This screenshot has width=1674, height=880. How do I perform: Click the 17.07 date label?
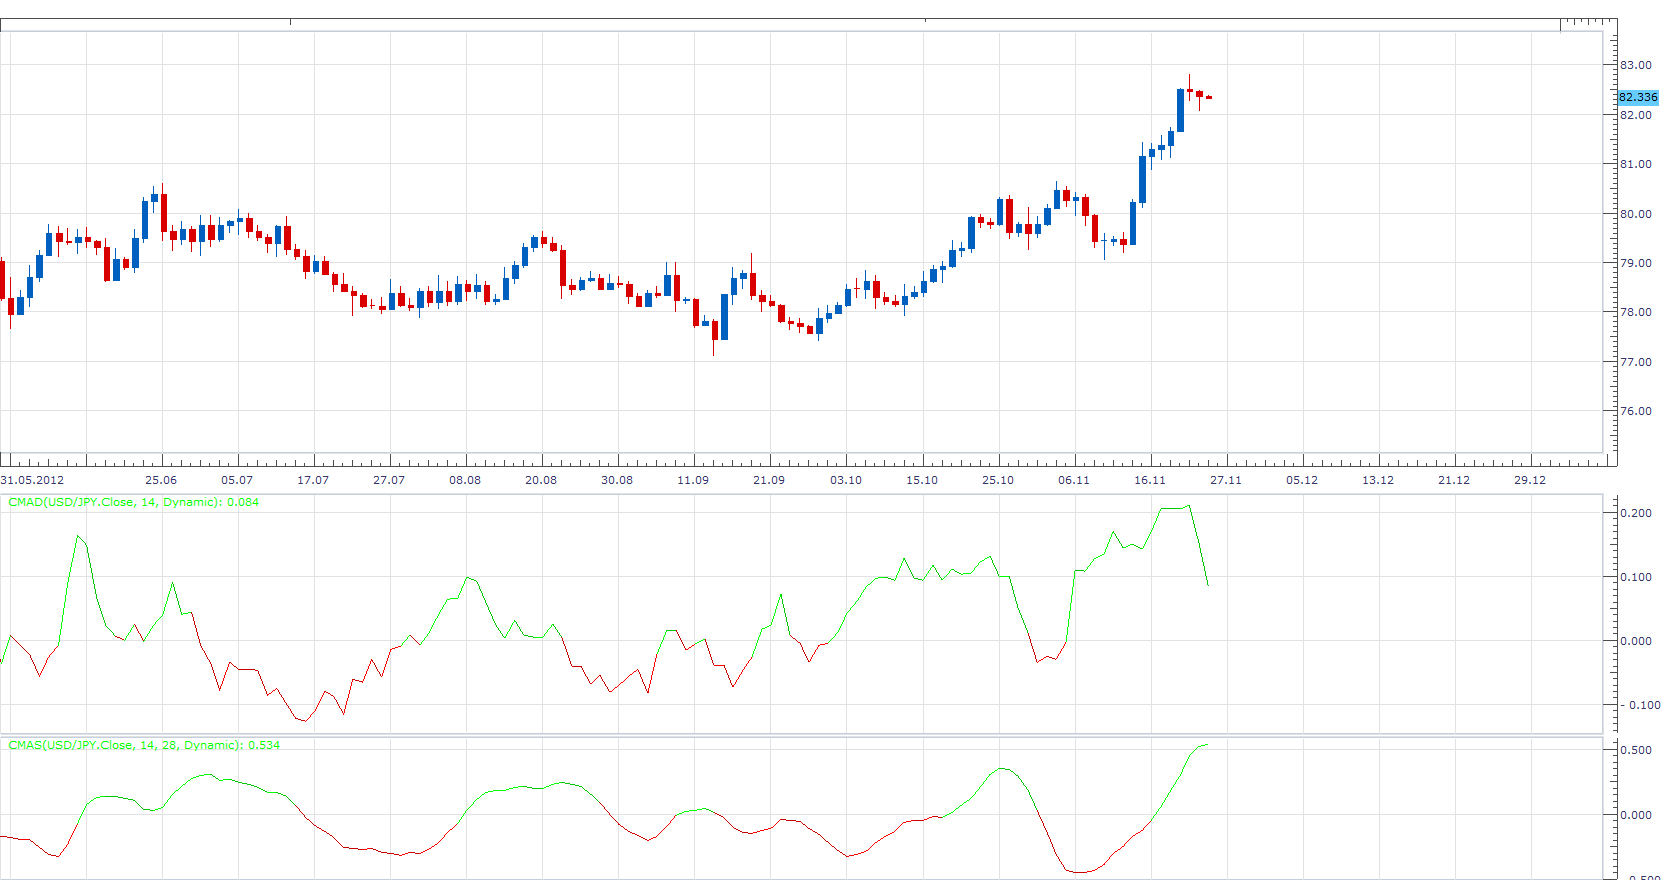click(x=313, y=480)
